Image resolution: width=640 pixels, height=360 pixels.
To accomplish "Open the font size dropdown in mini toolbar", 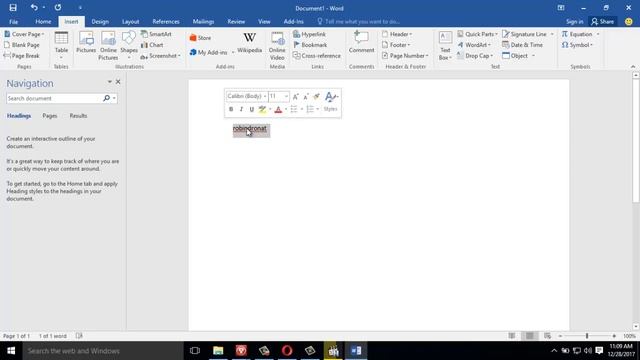I will [286, 96].
